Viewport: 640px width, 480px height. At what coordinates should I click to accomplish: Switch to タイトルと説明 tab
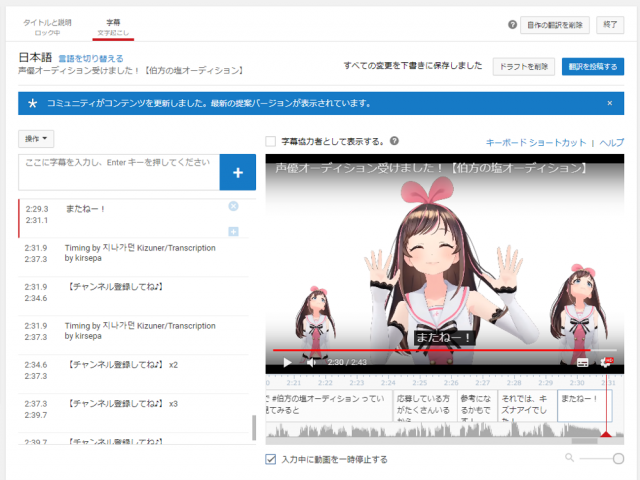(x=47, y=27)
